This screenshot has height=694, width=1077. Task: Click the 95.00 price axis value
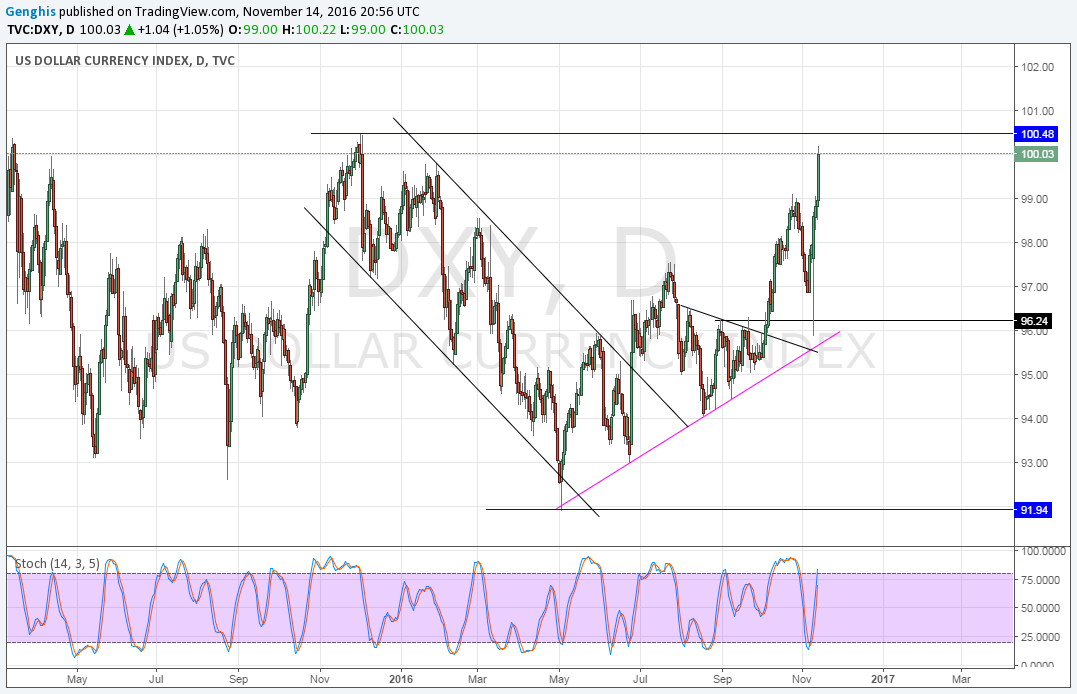point(1034,375)
